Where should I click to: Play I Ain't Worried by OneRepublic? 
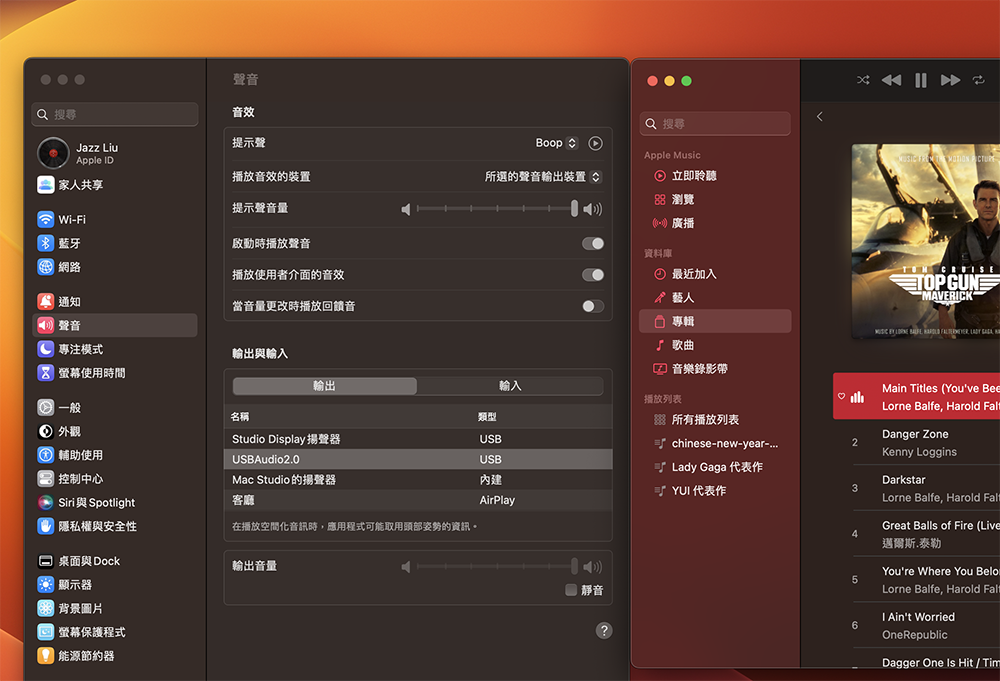pyautogui.click(x=916, y=626)
